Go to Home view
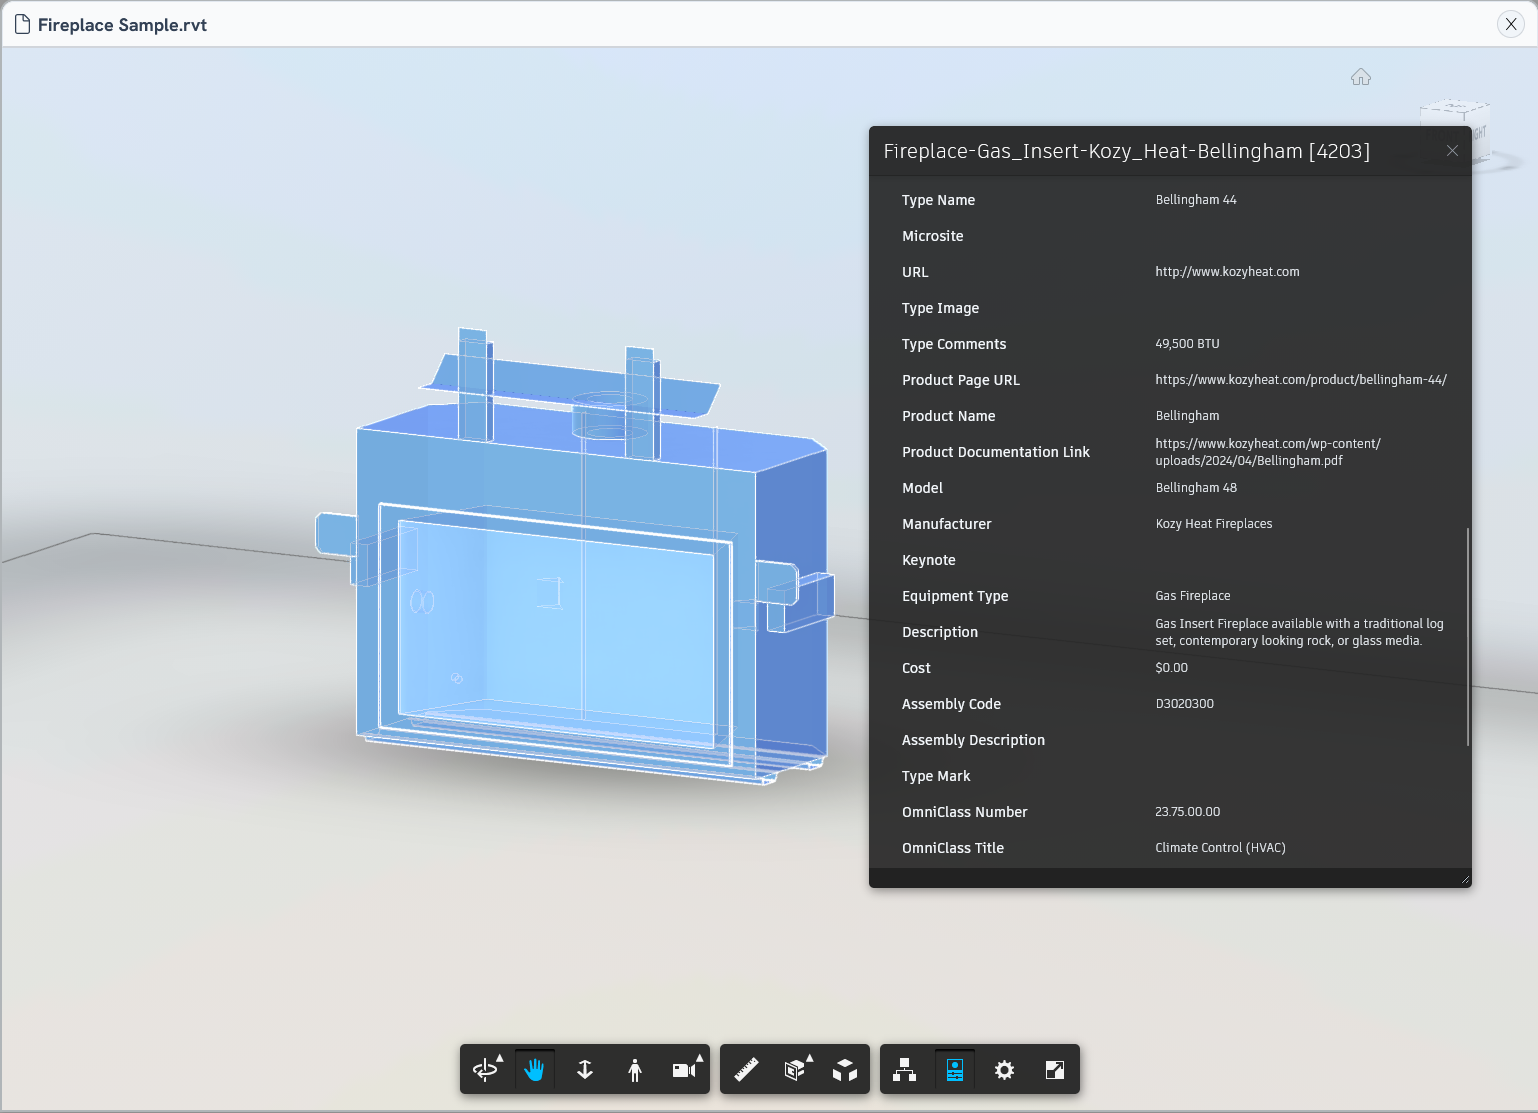Image resolution: width=1538 pixels, height=1113 pixels. pyautogui.click(x=1361, y=77)
